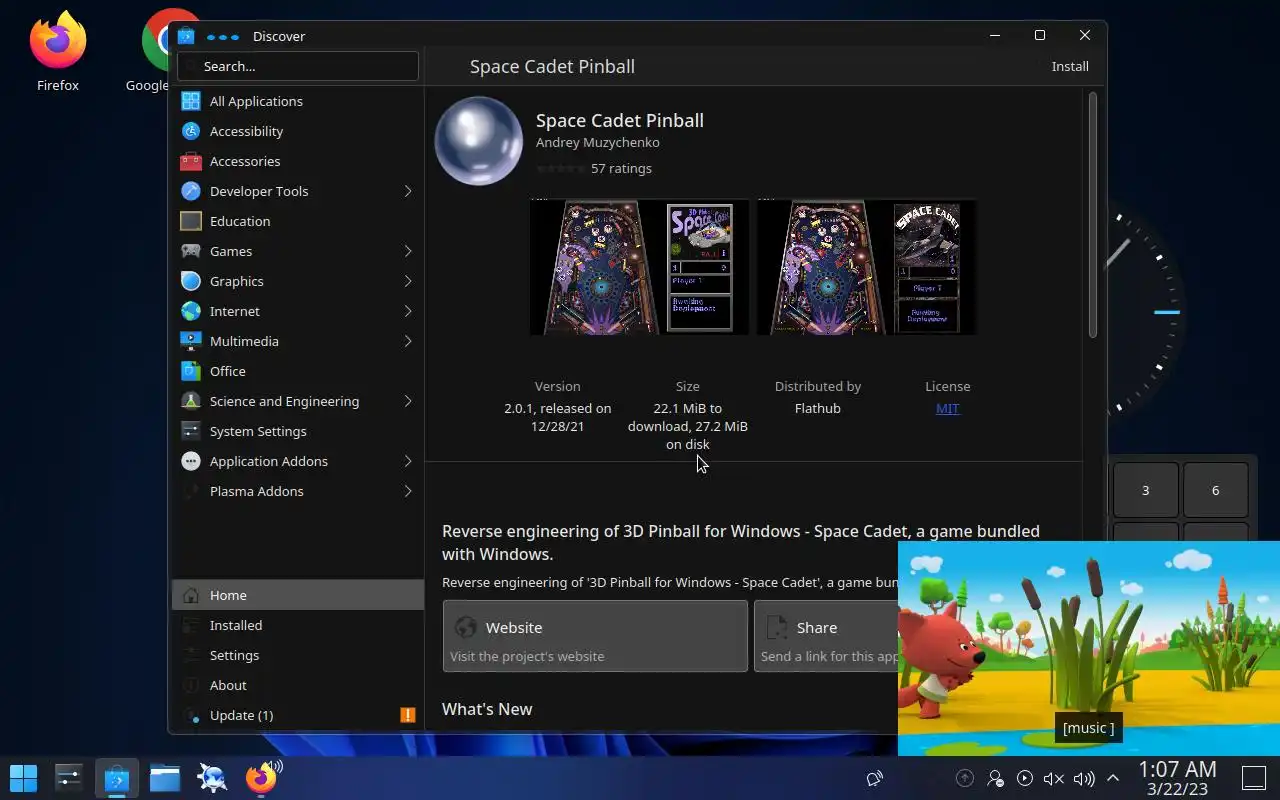
Task: Open the file manager in the taskbar
Action: click(165, 777)
